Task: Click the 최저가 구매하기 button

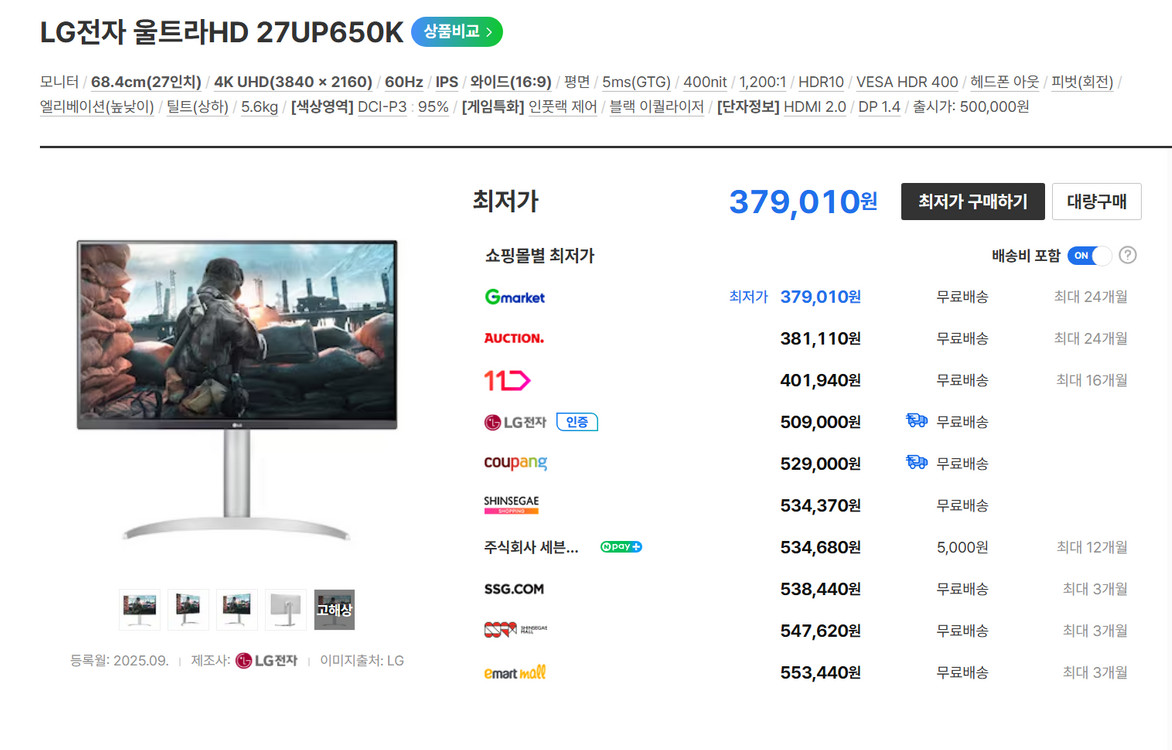Action: 972,201
